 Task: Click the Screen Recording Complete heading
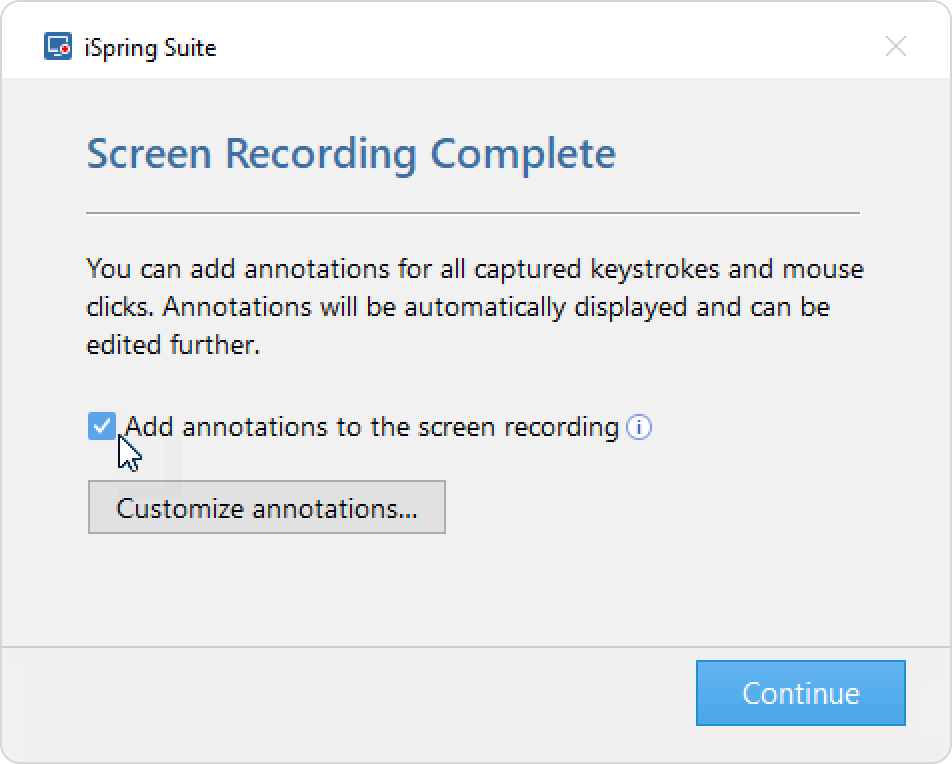(x=351, y=154)
